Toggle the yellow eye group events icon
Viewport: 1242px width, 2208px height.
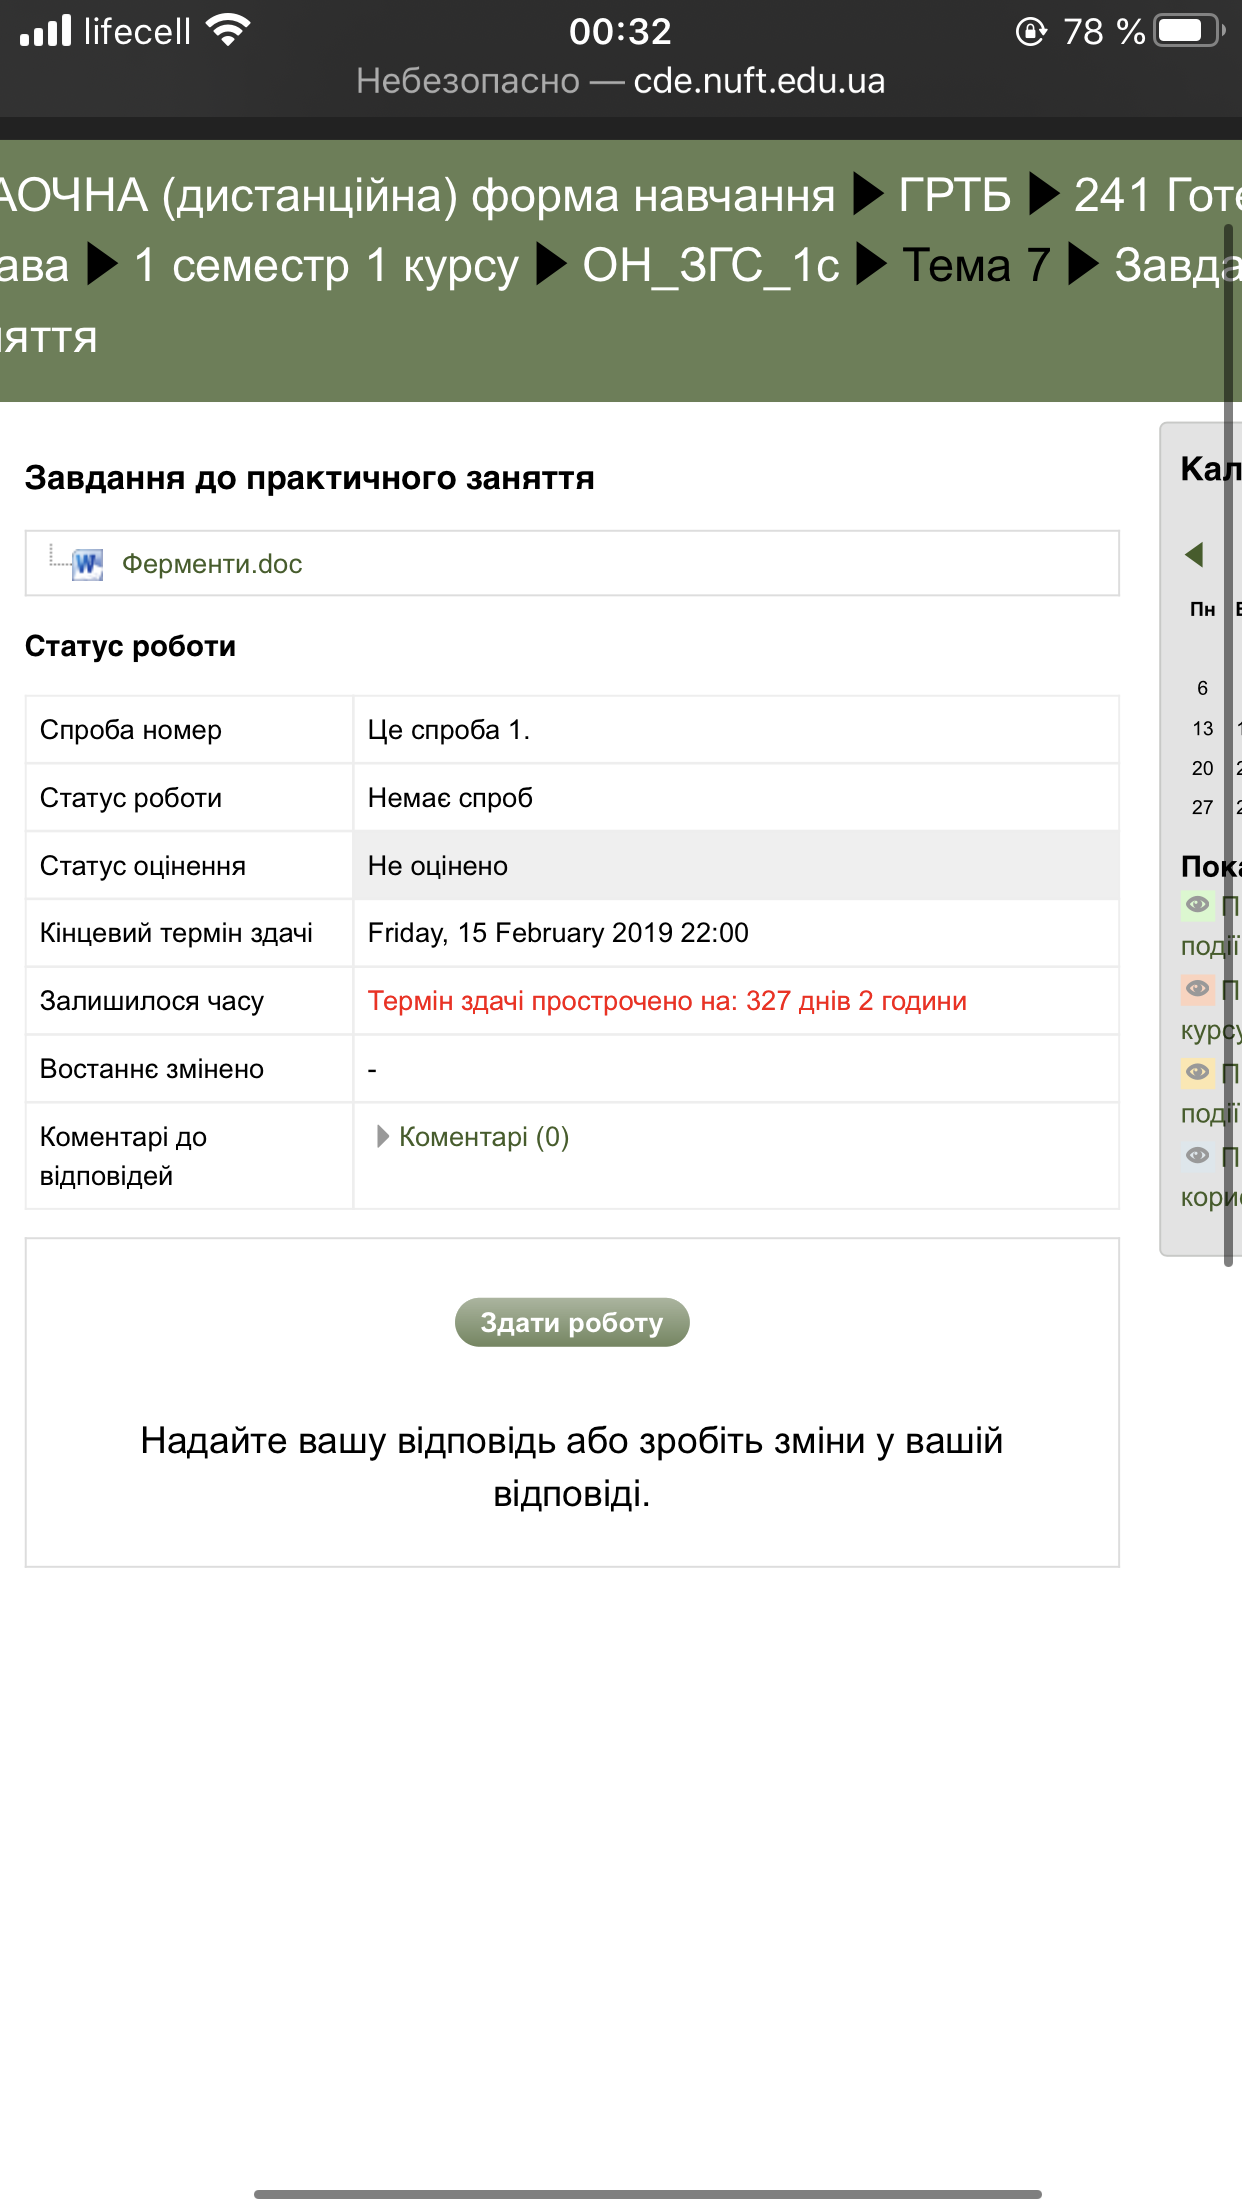coord(1197,1072)
